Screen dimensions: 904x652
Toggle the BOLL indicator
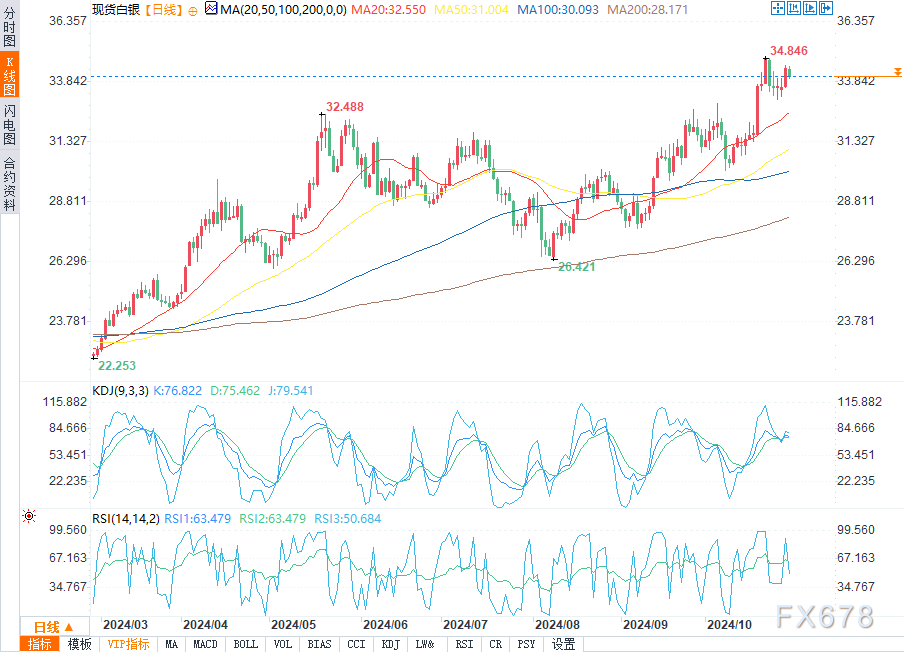[x=244, y=644]
